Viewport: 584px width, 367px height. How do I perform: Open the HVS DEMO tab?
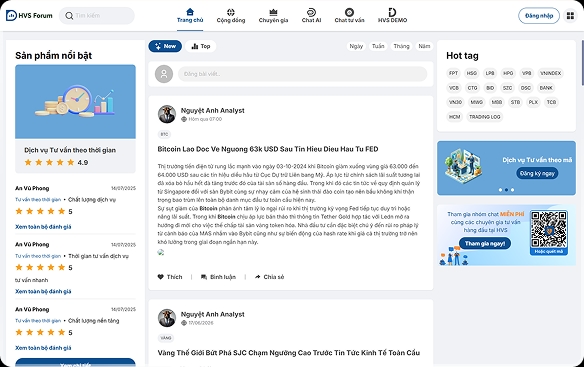tap(393, 16)
